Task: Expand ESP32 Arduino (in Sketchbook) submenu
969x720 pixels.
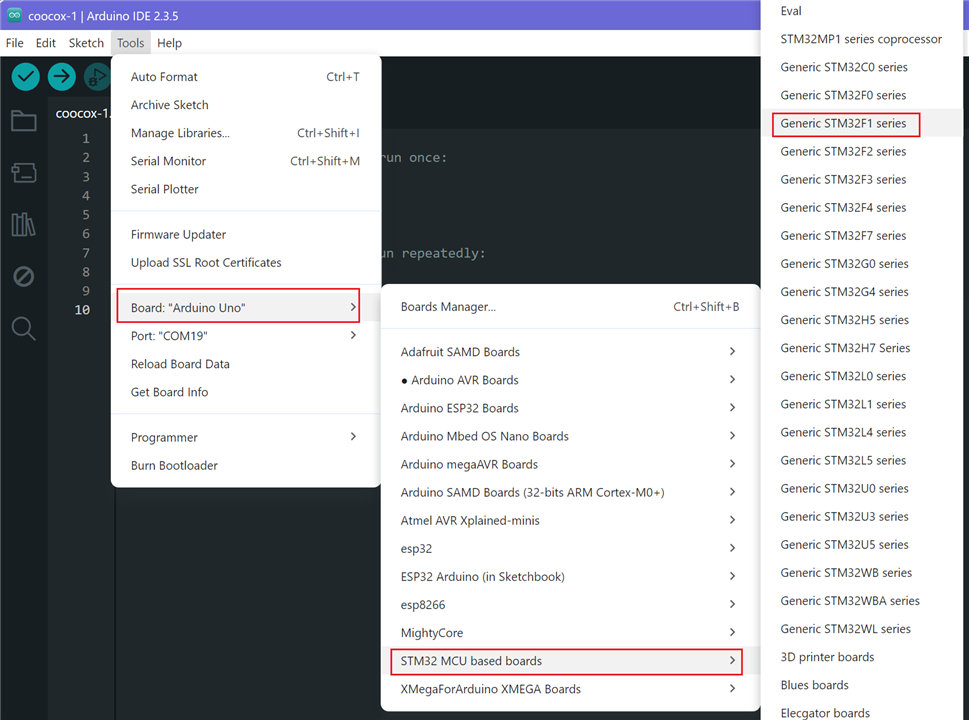Action: (570, 577)
